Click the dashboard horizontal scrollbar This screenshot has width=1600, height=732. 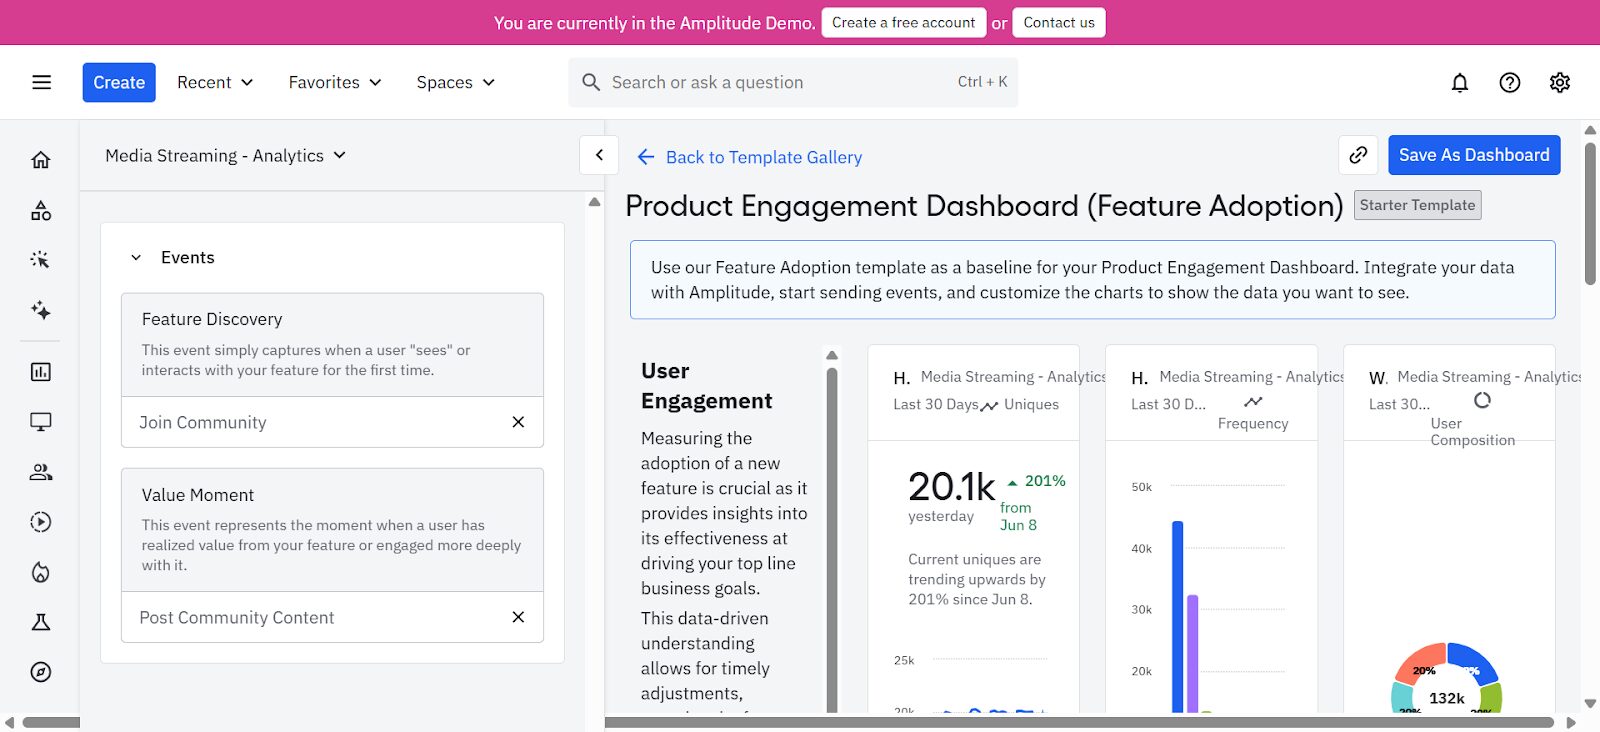(1079, 722)
